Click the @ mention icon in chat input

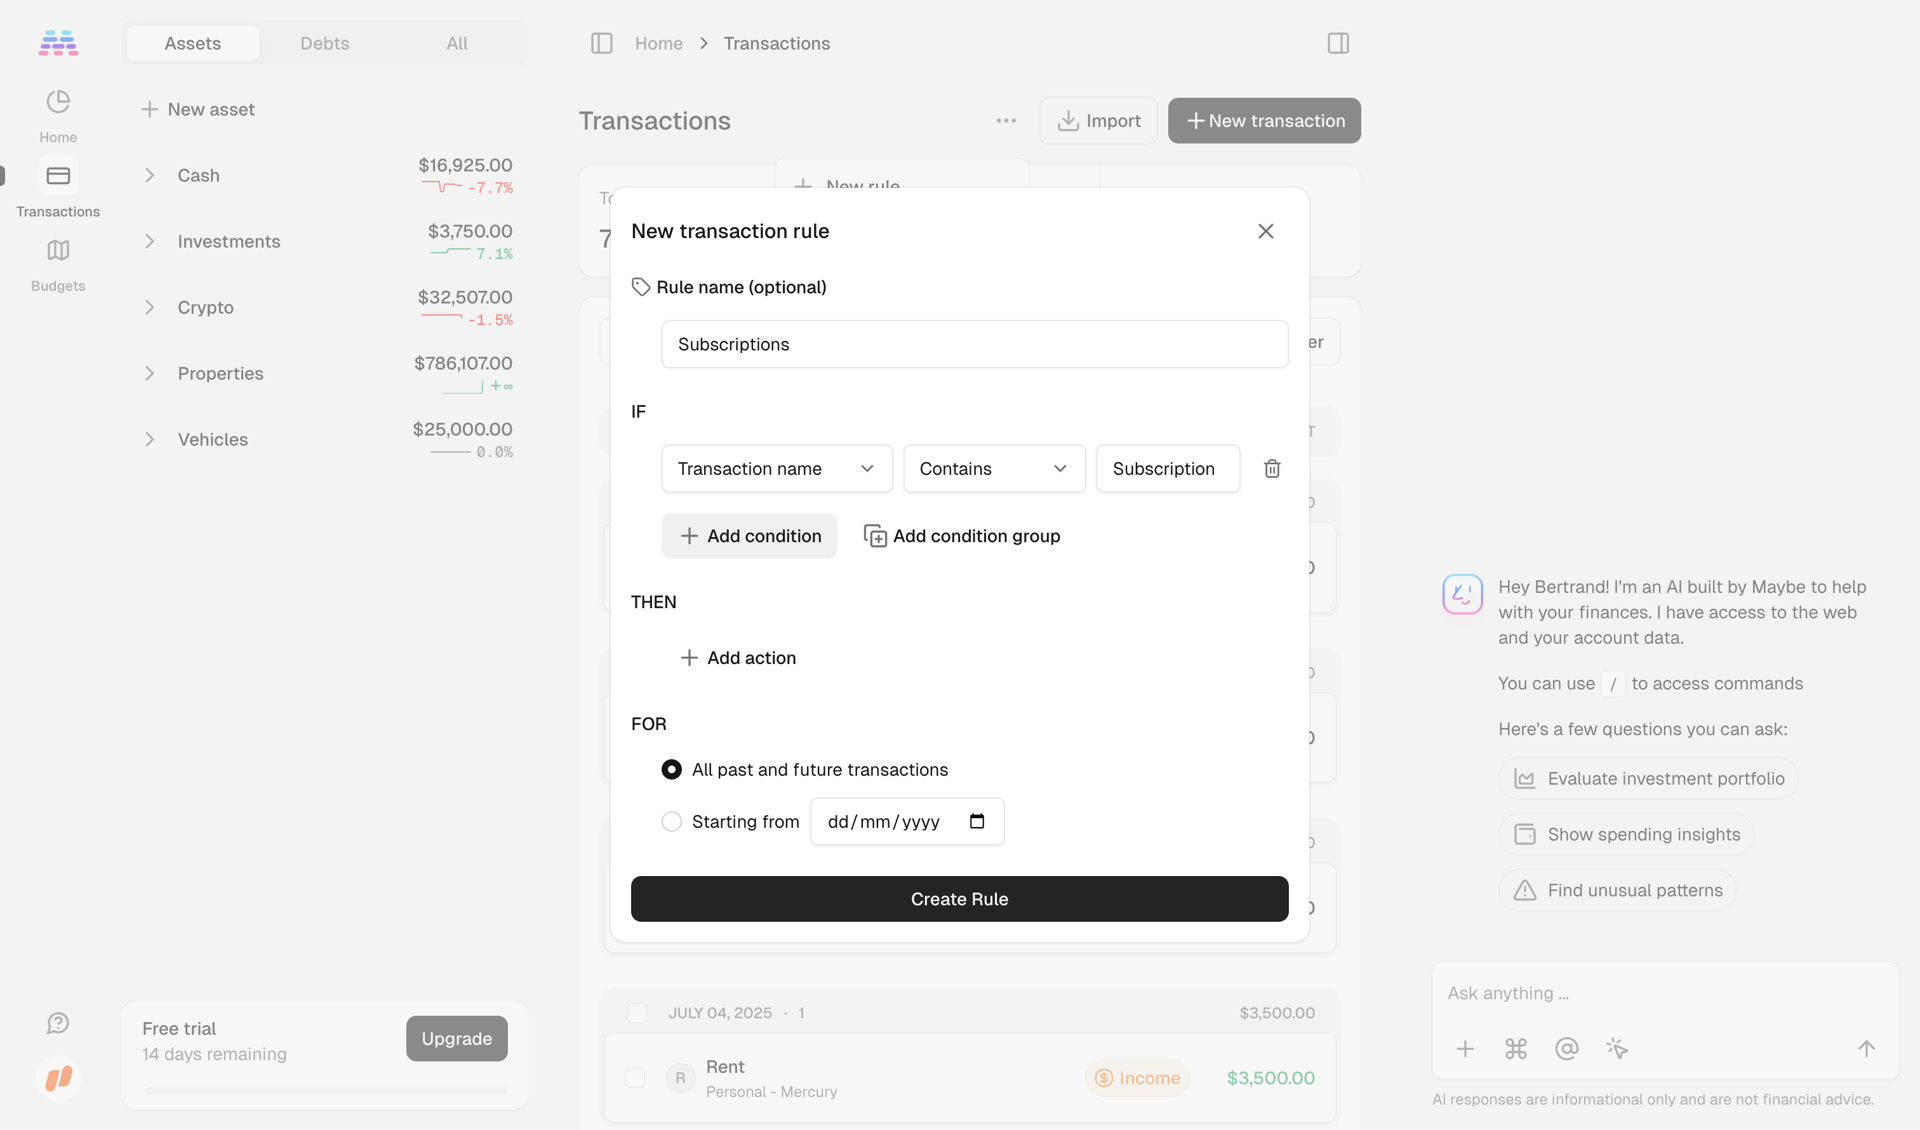pos(1566,1049)
